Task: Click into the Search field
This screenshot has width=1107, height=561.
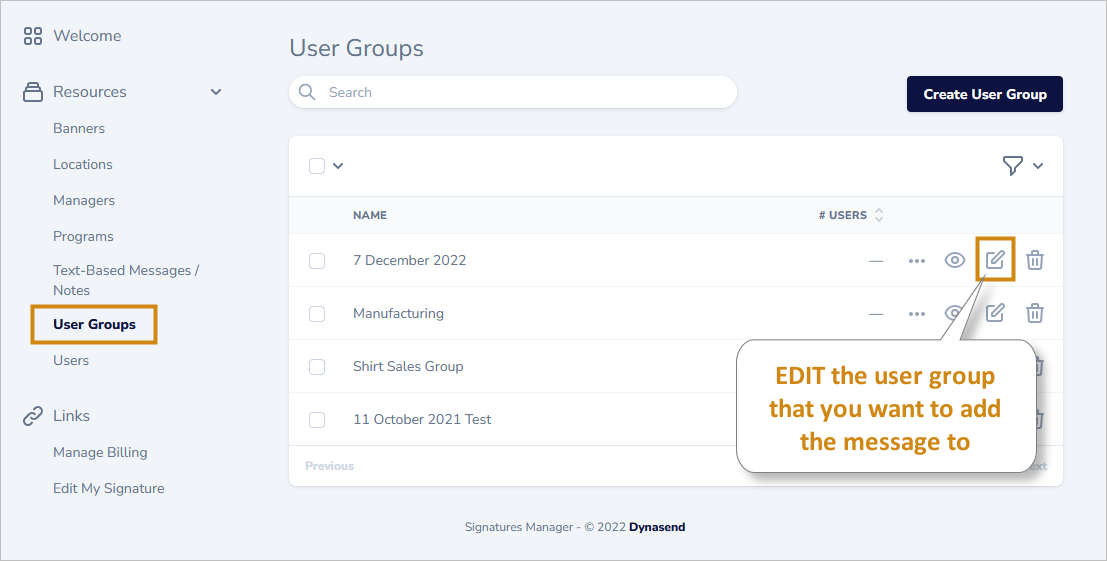Action: tap(520, 92)
